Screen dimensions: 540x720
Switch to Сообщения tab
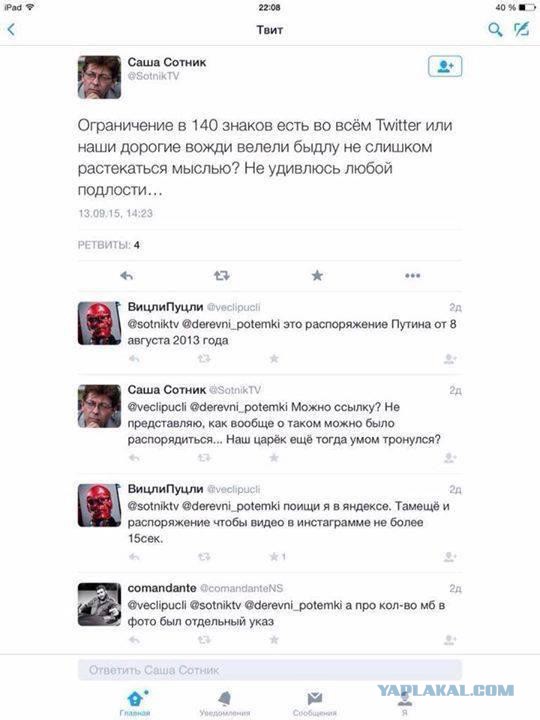[x=315, y=703]
